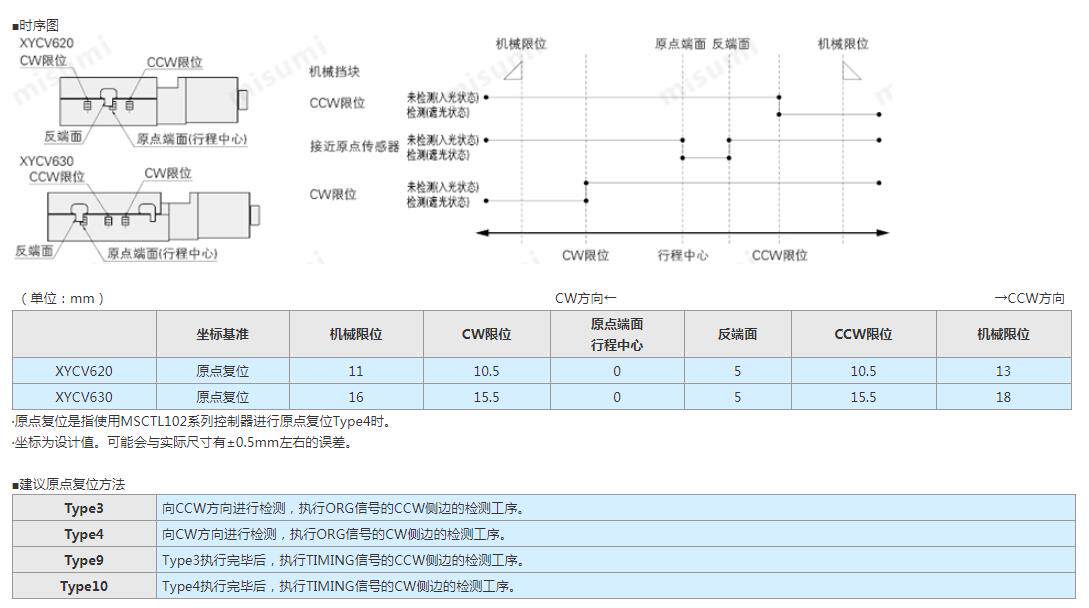
Task: Select the Type10 row label
Action: pyautogui.click(x=84, y=586)
